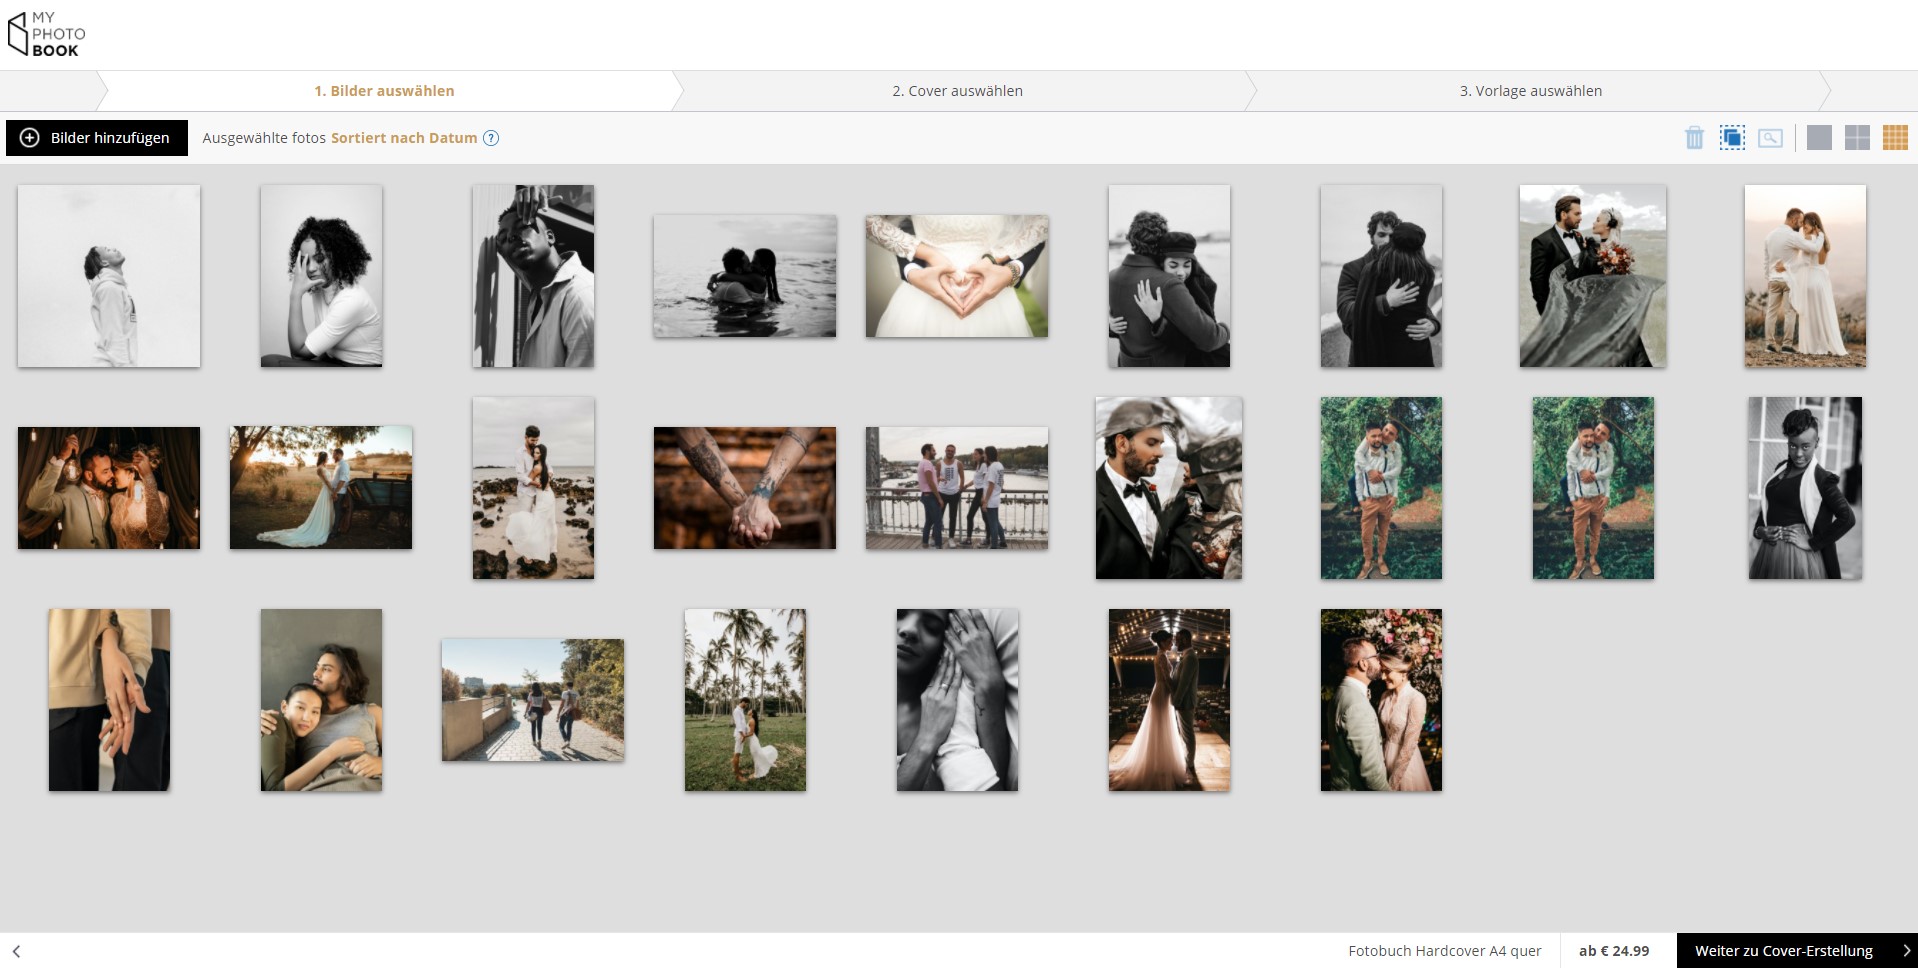Click the select-all photos icon

(1732, 138)
